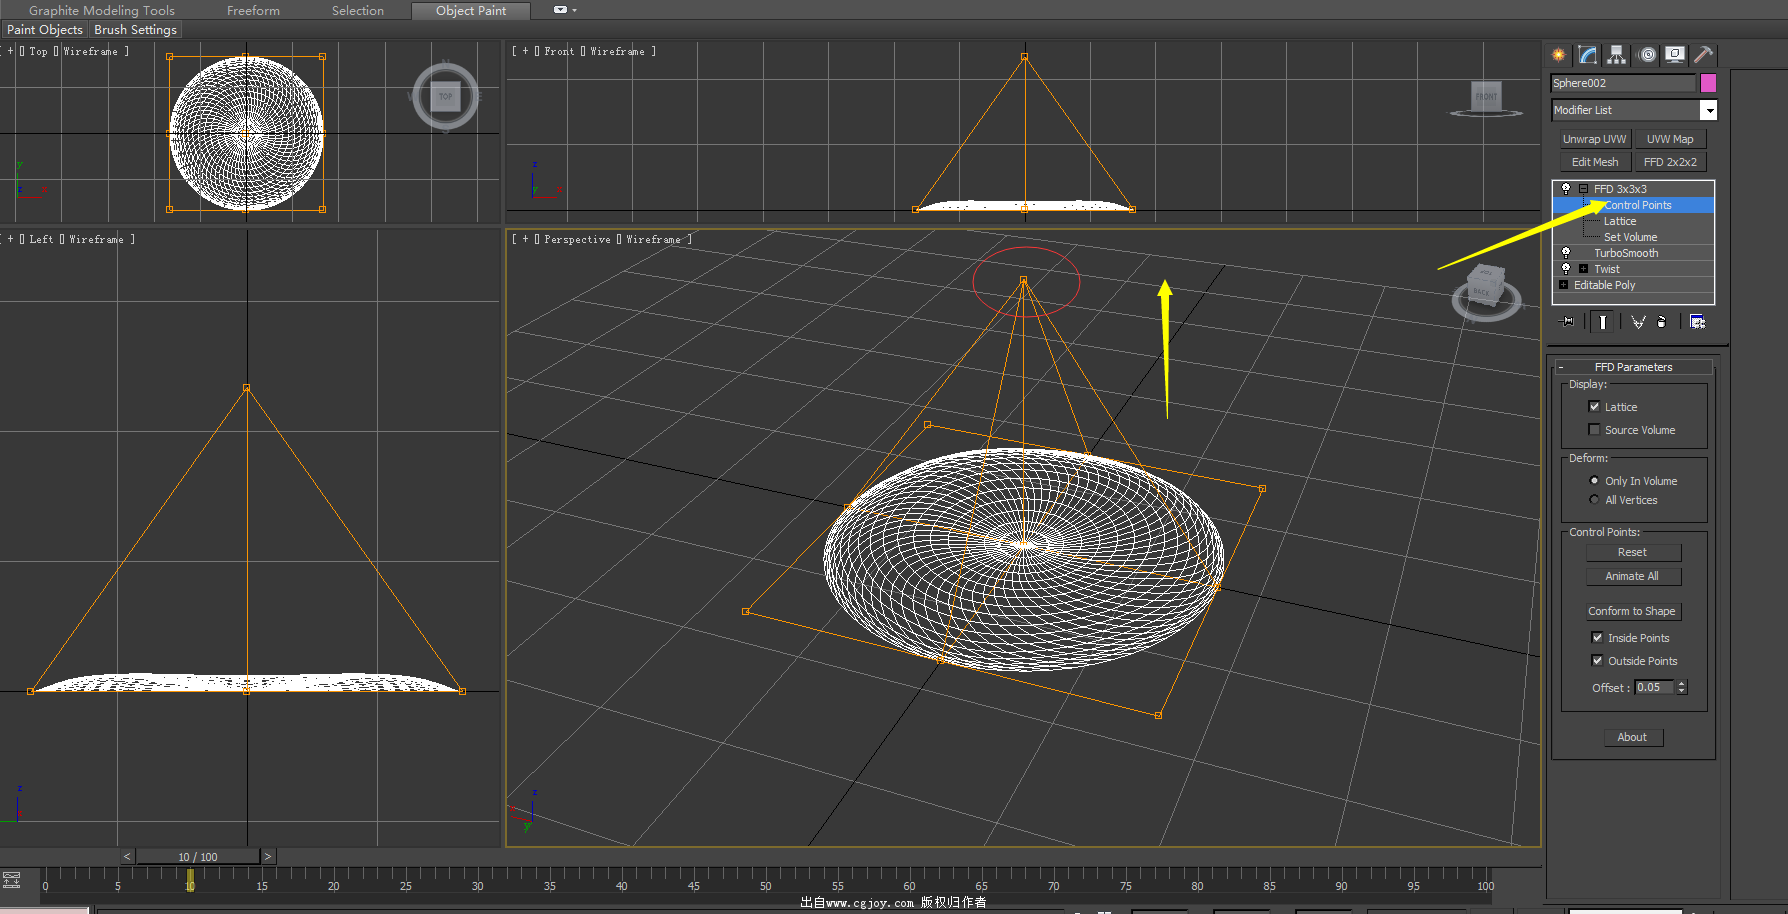Screen dimensions: 1788x914
Task: Open the Motion command panel tab
Action: pos(1647,55)
